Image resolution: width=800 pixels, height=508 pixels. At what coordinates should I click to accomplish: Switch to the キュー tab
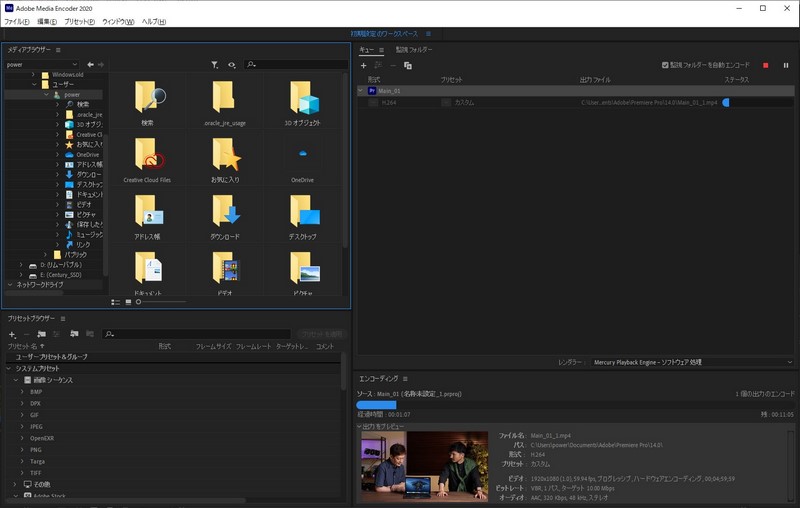(366, 50)
